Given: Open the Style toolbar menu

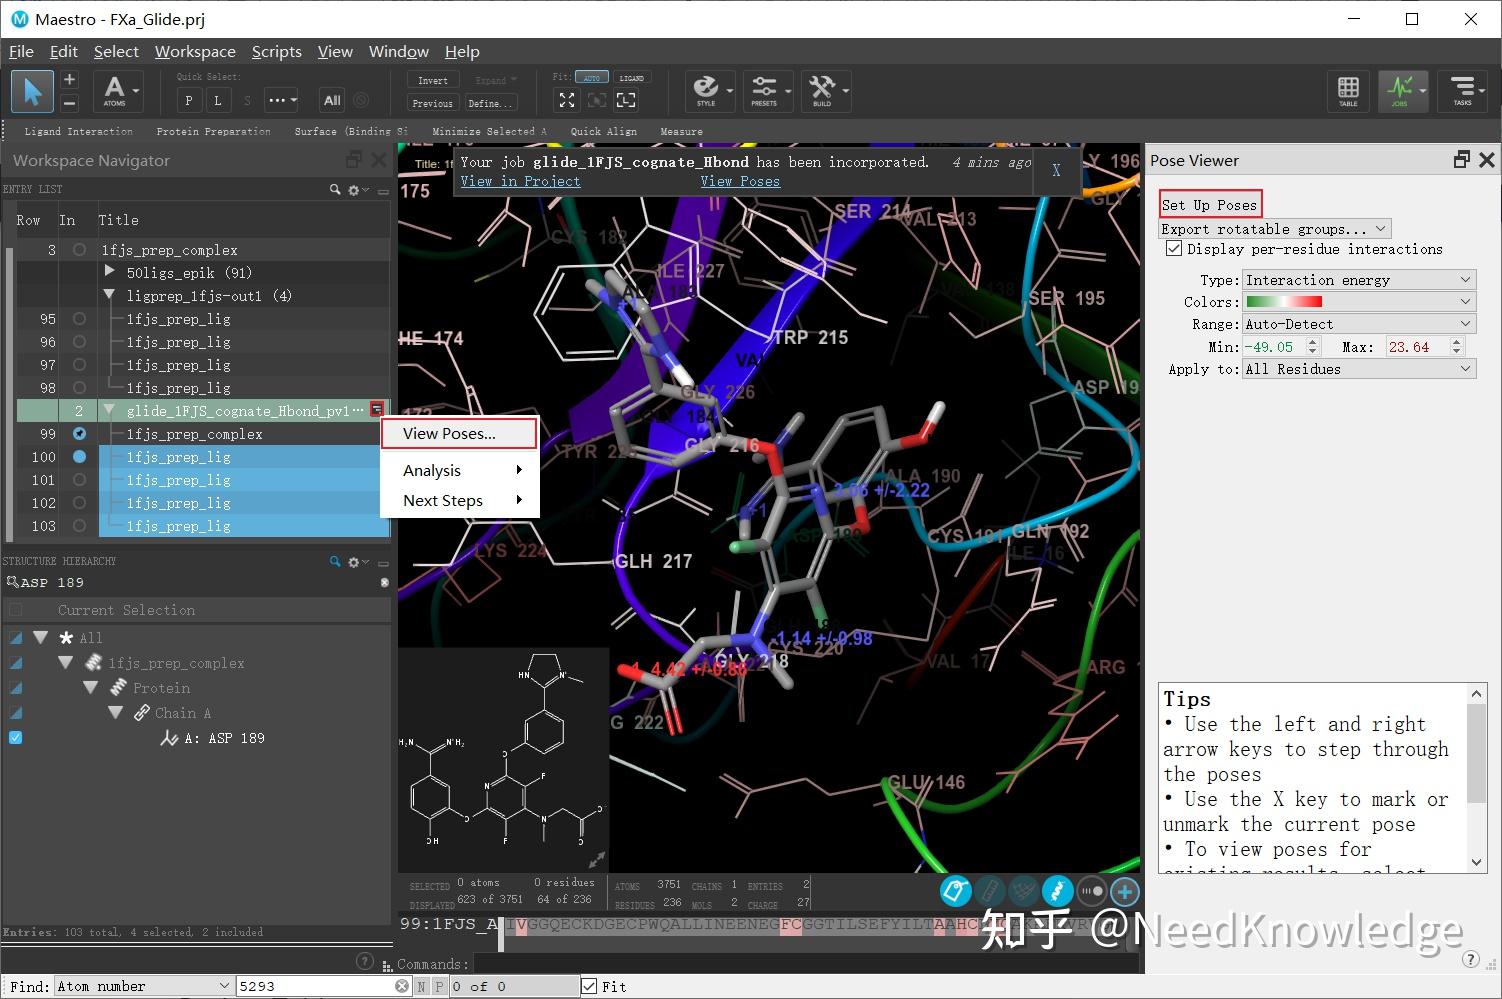Looking at the screenshot, I should [708, 91].
